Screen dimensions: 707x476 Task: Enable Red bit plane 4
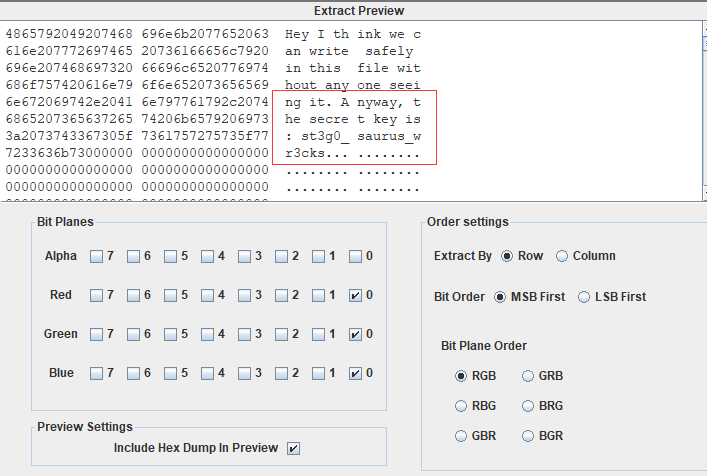207,295
